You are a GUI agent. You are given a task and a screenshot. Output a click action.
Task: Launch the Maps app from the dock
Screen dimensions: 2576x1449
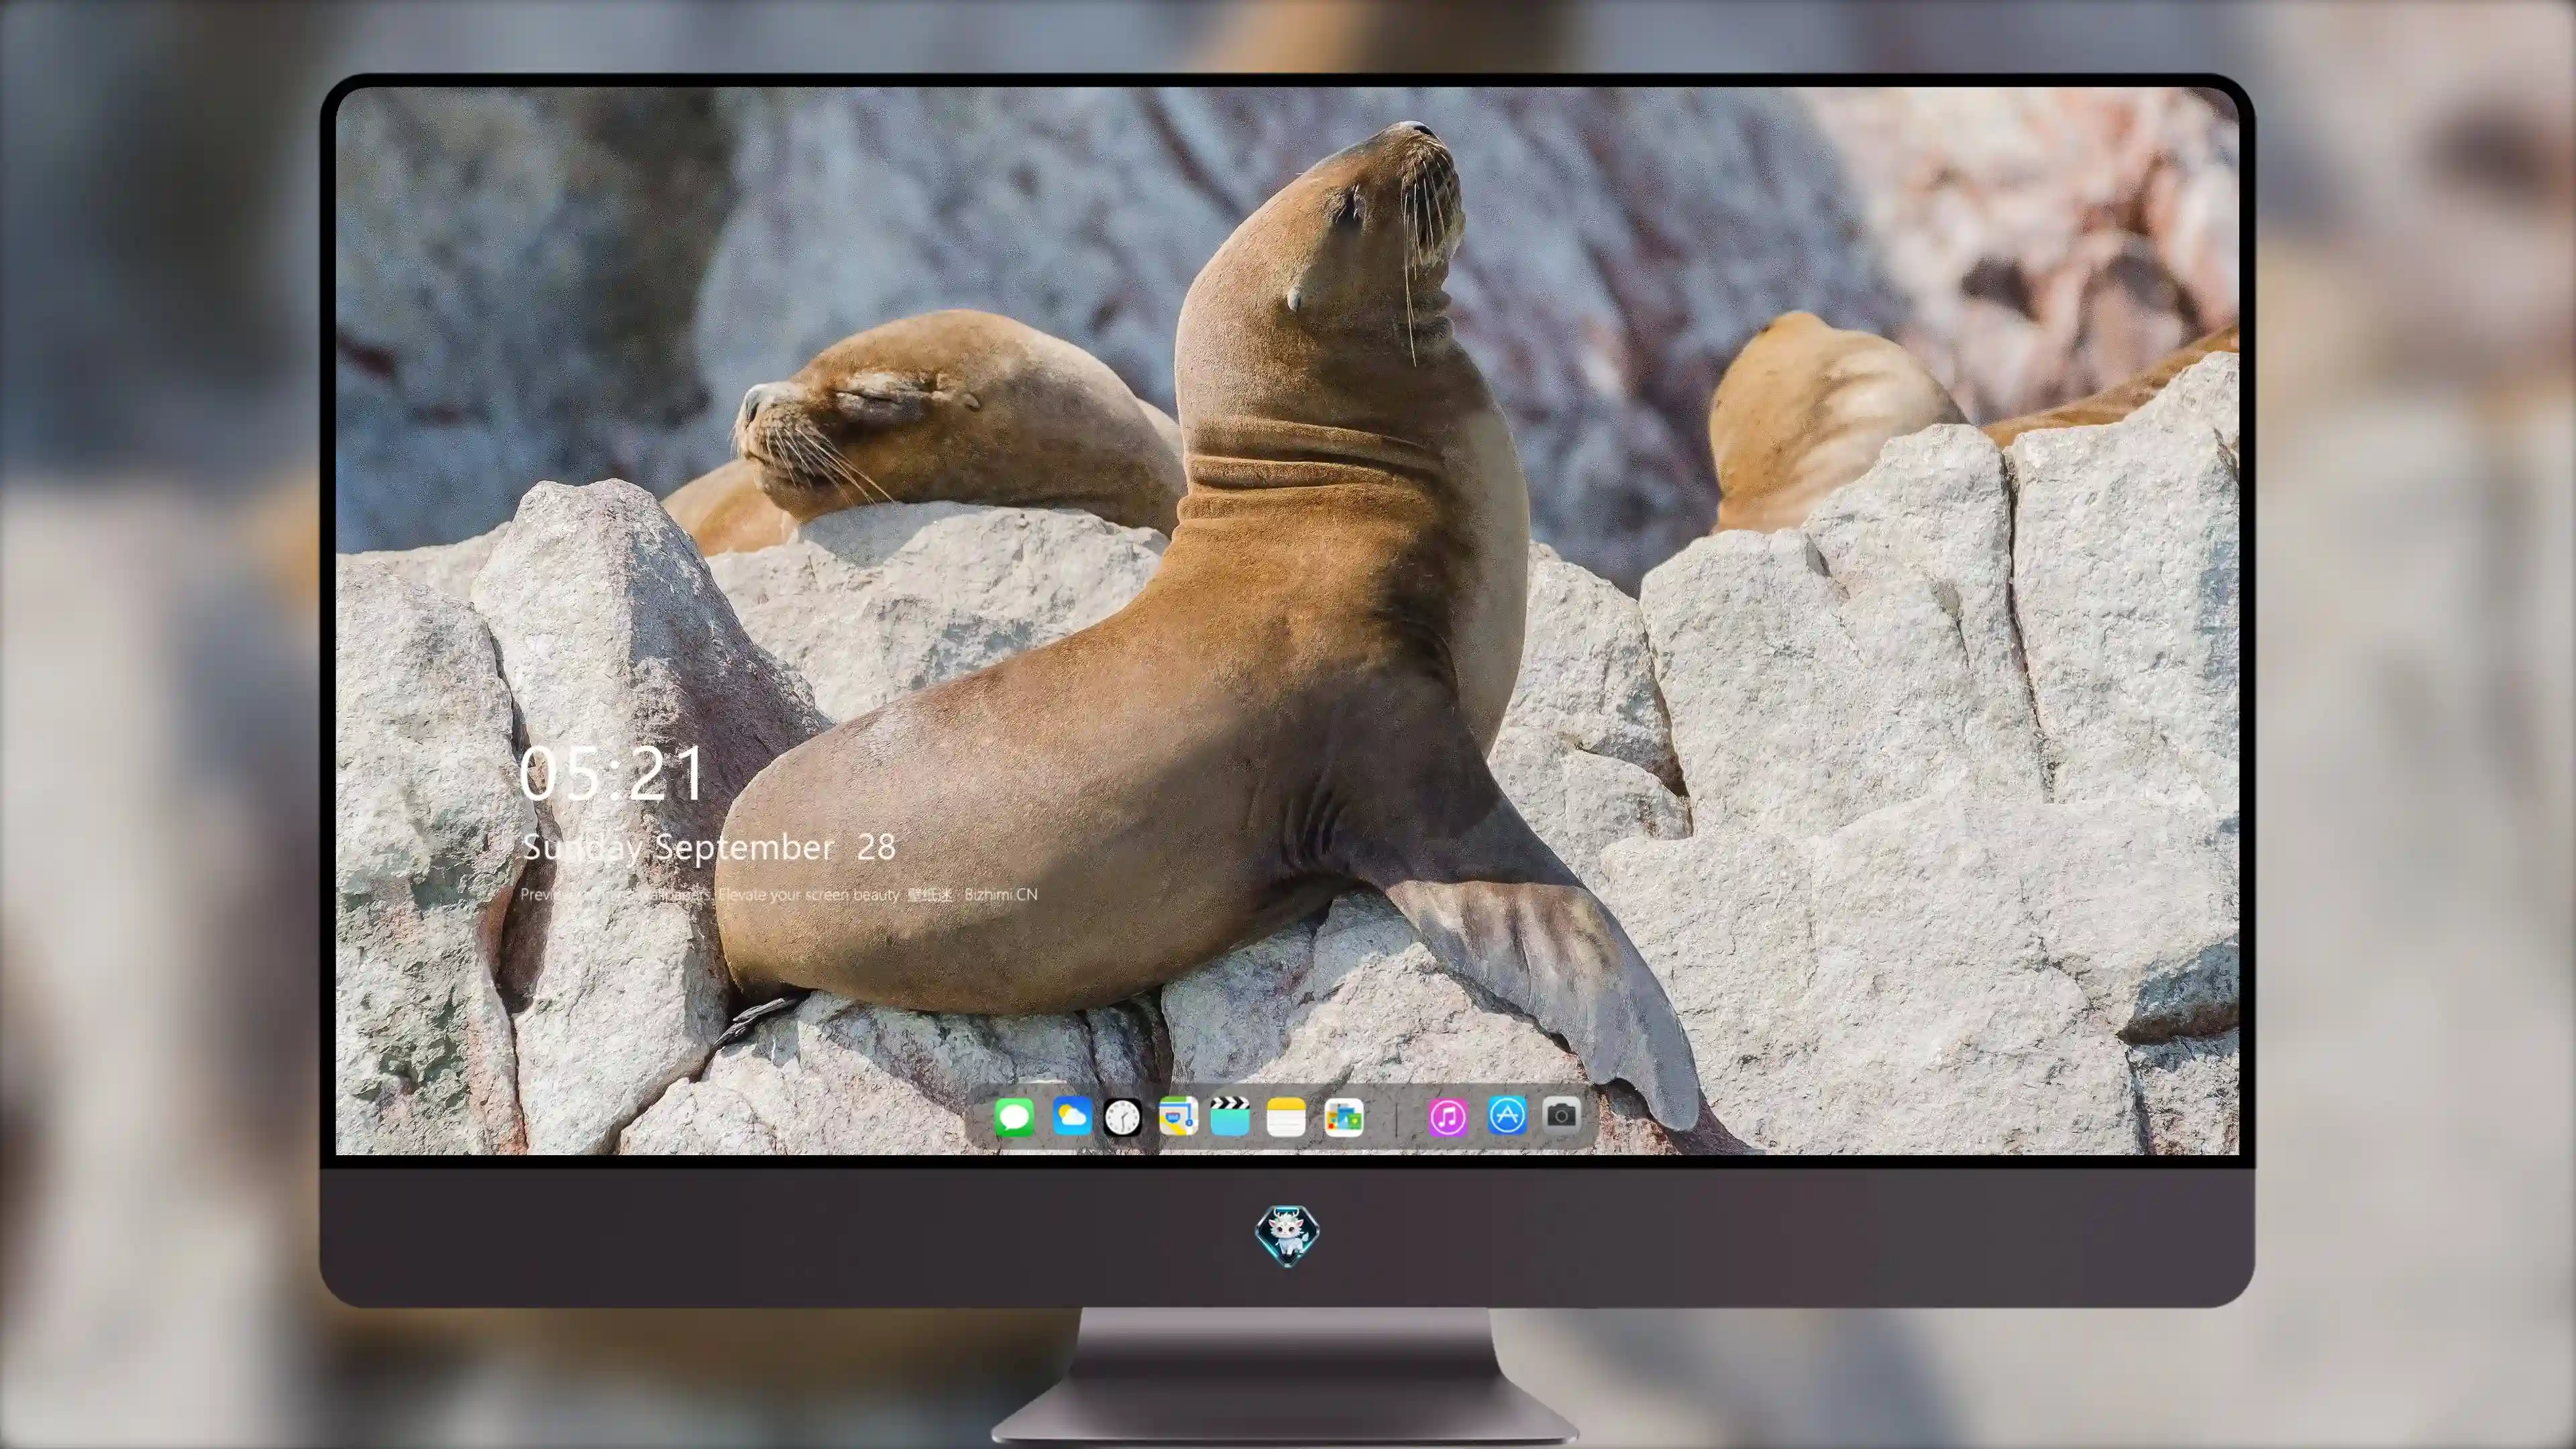coord(1178,1116)
